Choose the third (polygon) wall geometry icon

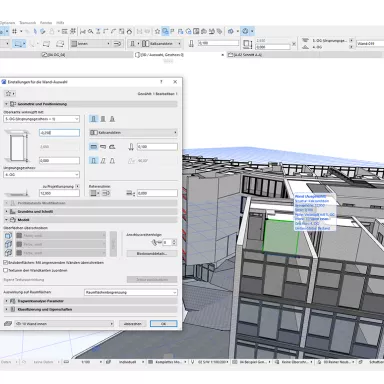(x=112, y=147)
